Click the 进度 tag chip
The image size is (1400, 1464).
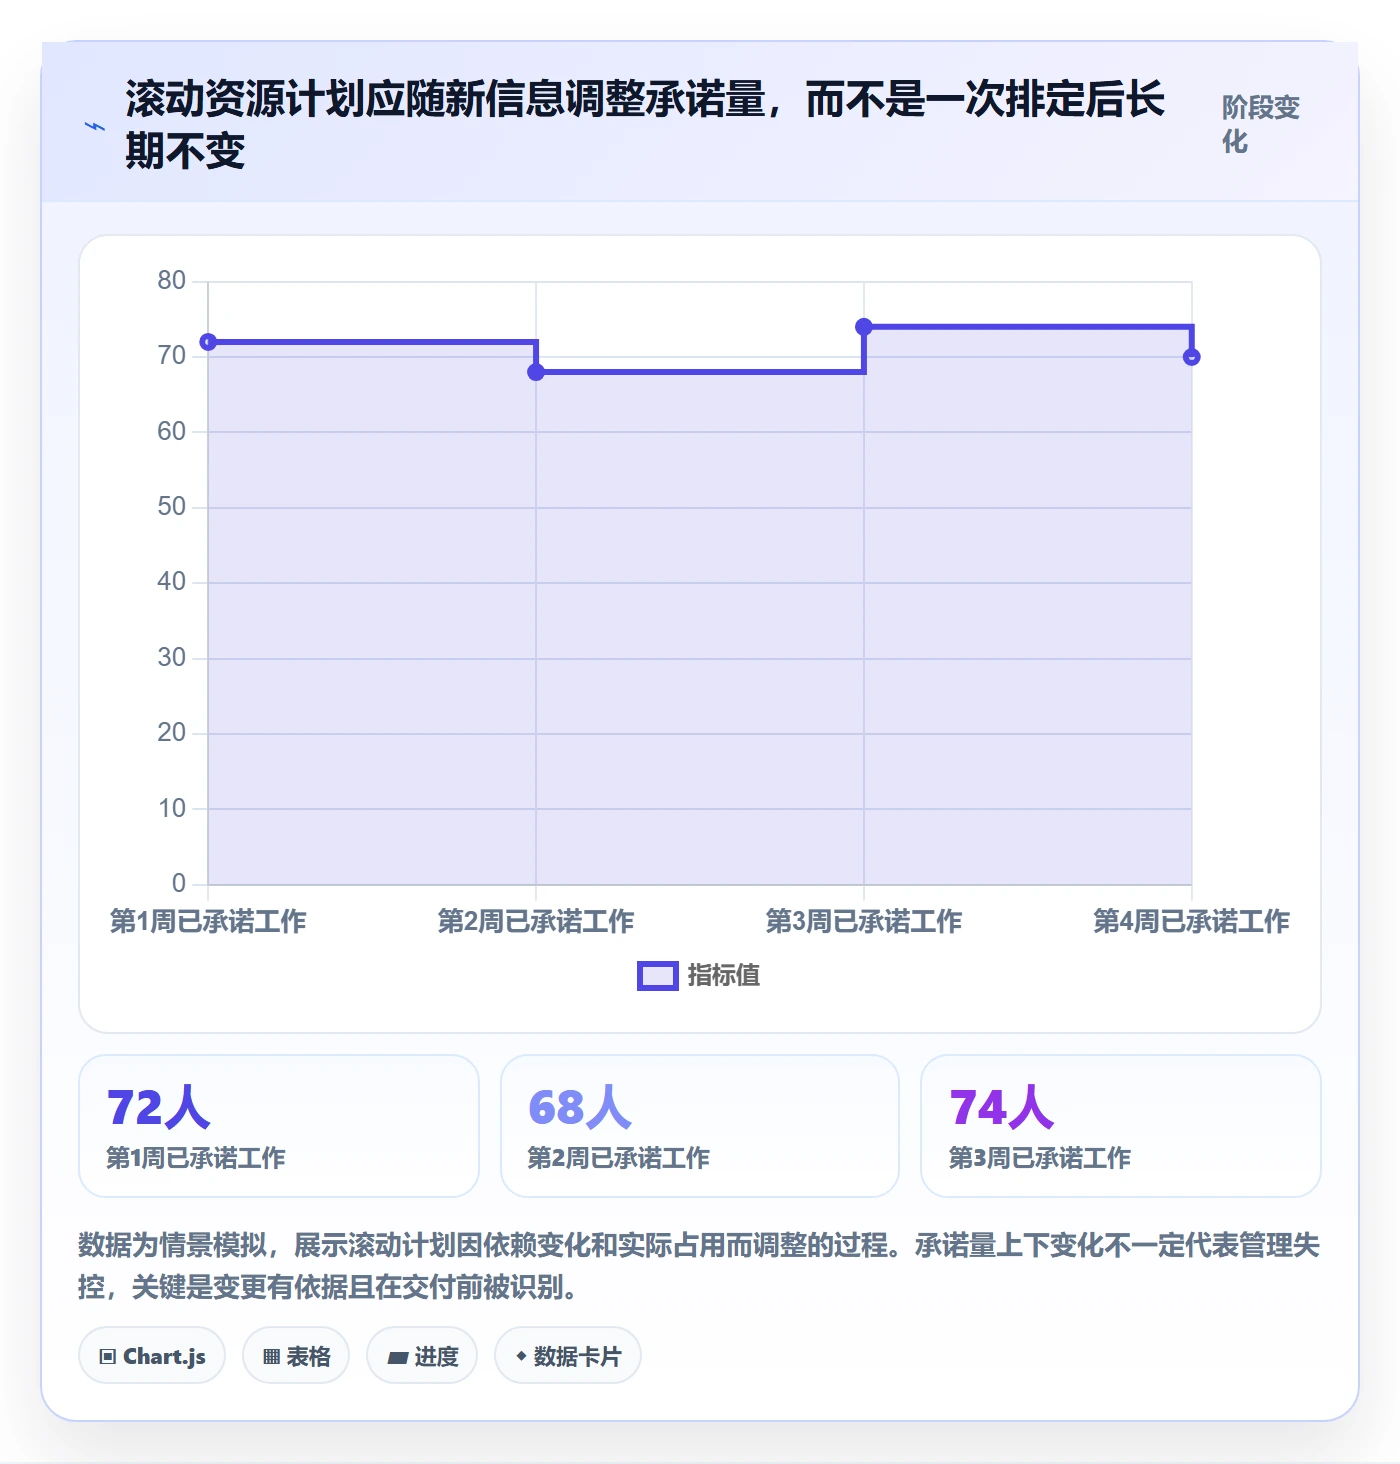[x=422, y=1356]
